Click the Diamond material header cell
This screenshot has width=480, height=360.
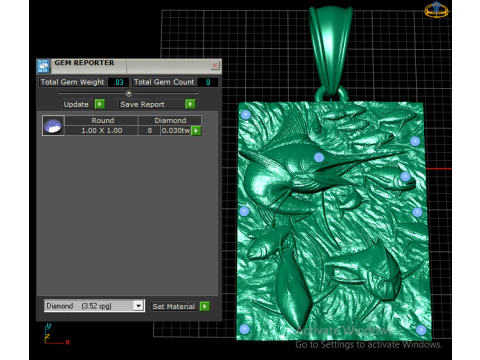click(170, 120)
